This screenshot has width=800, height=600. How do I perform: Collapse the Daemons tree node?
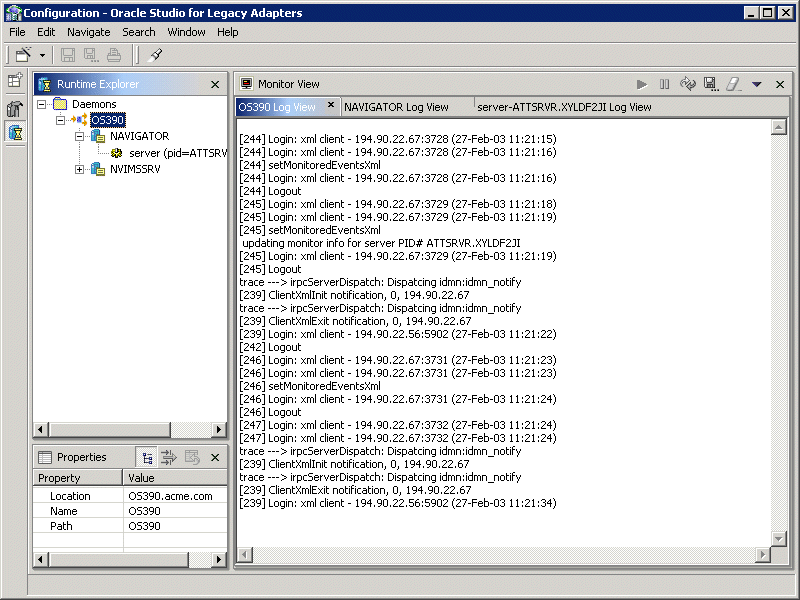pos(42,104)
